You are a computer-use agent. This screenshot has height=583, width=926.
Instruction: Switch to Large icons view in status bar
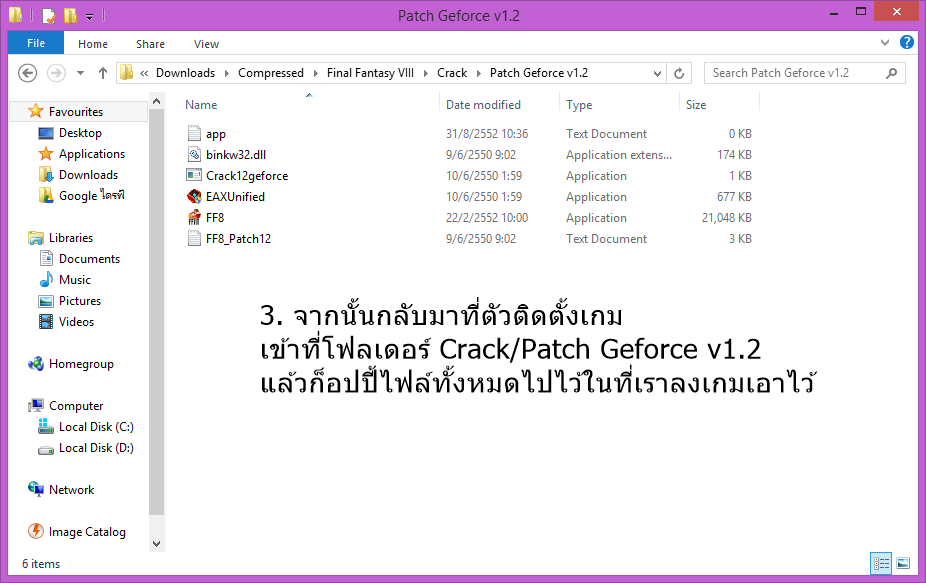(903, 563)
